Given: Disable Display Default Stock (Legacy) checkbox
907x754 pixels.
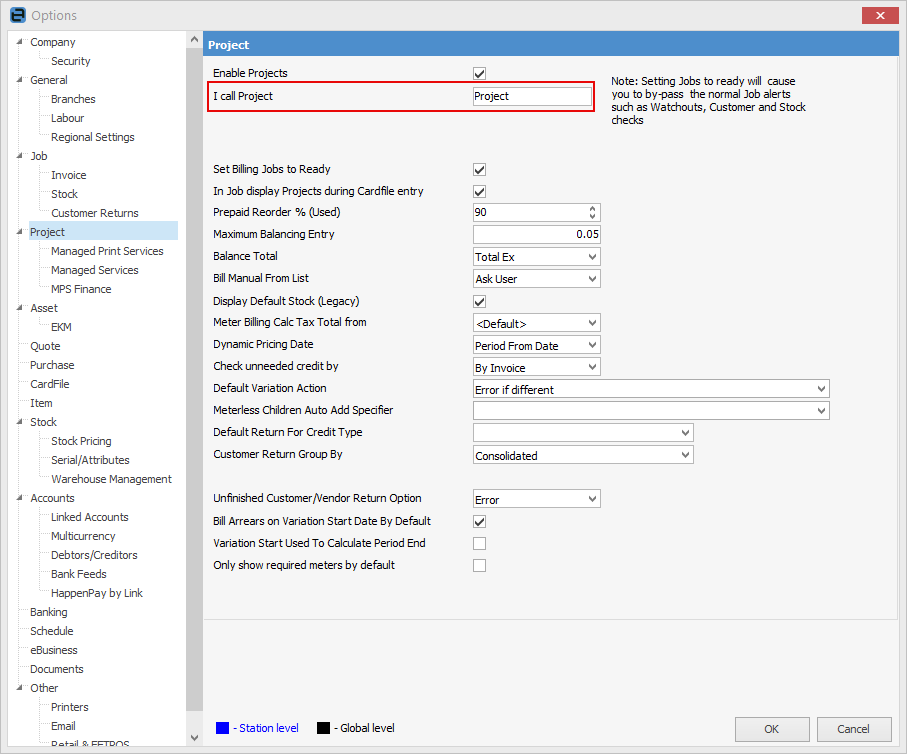Looking at the screenshot, I should (x=480, y=301).
